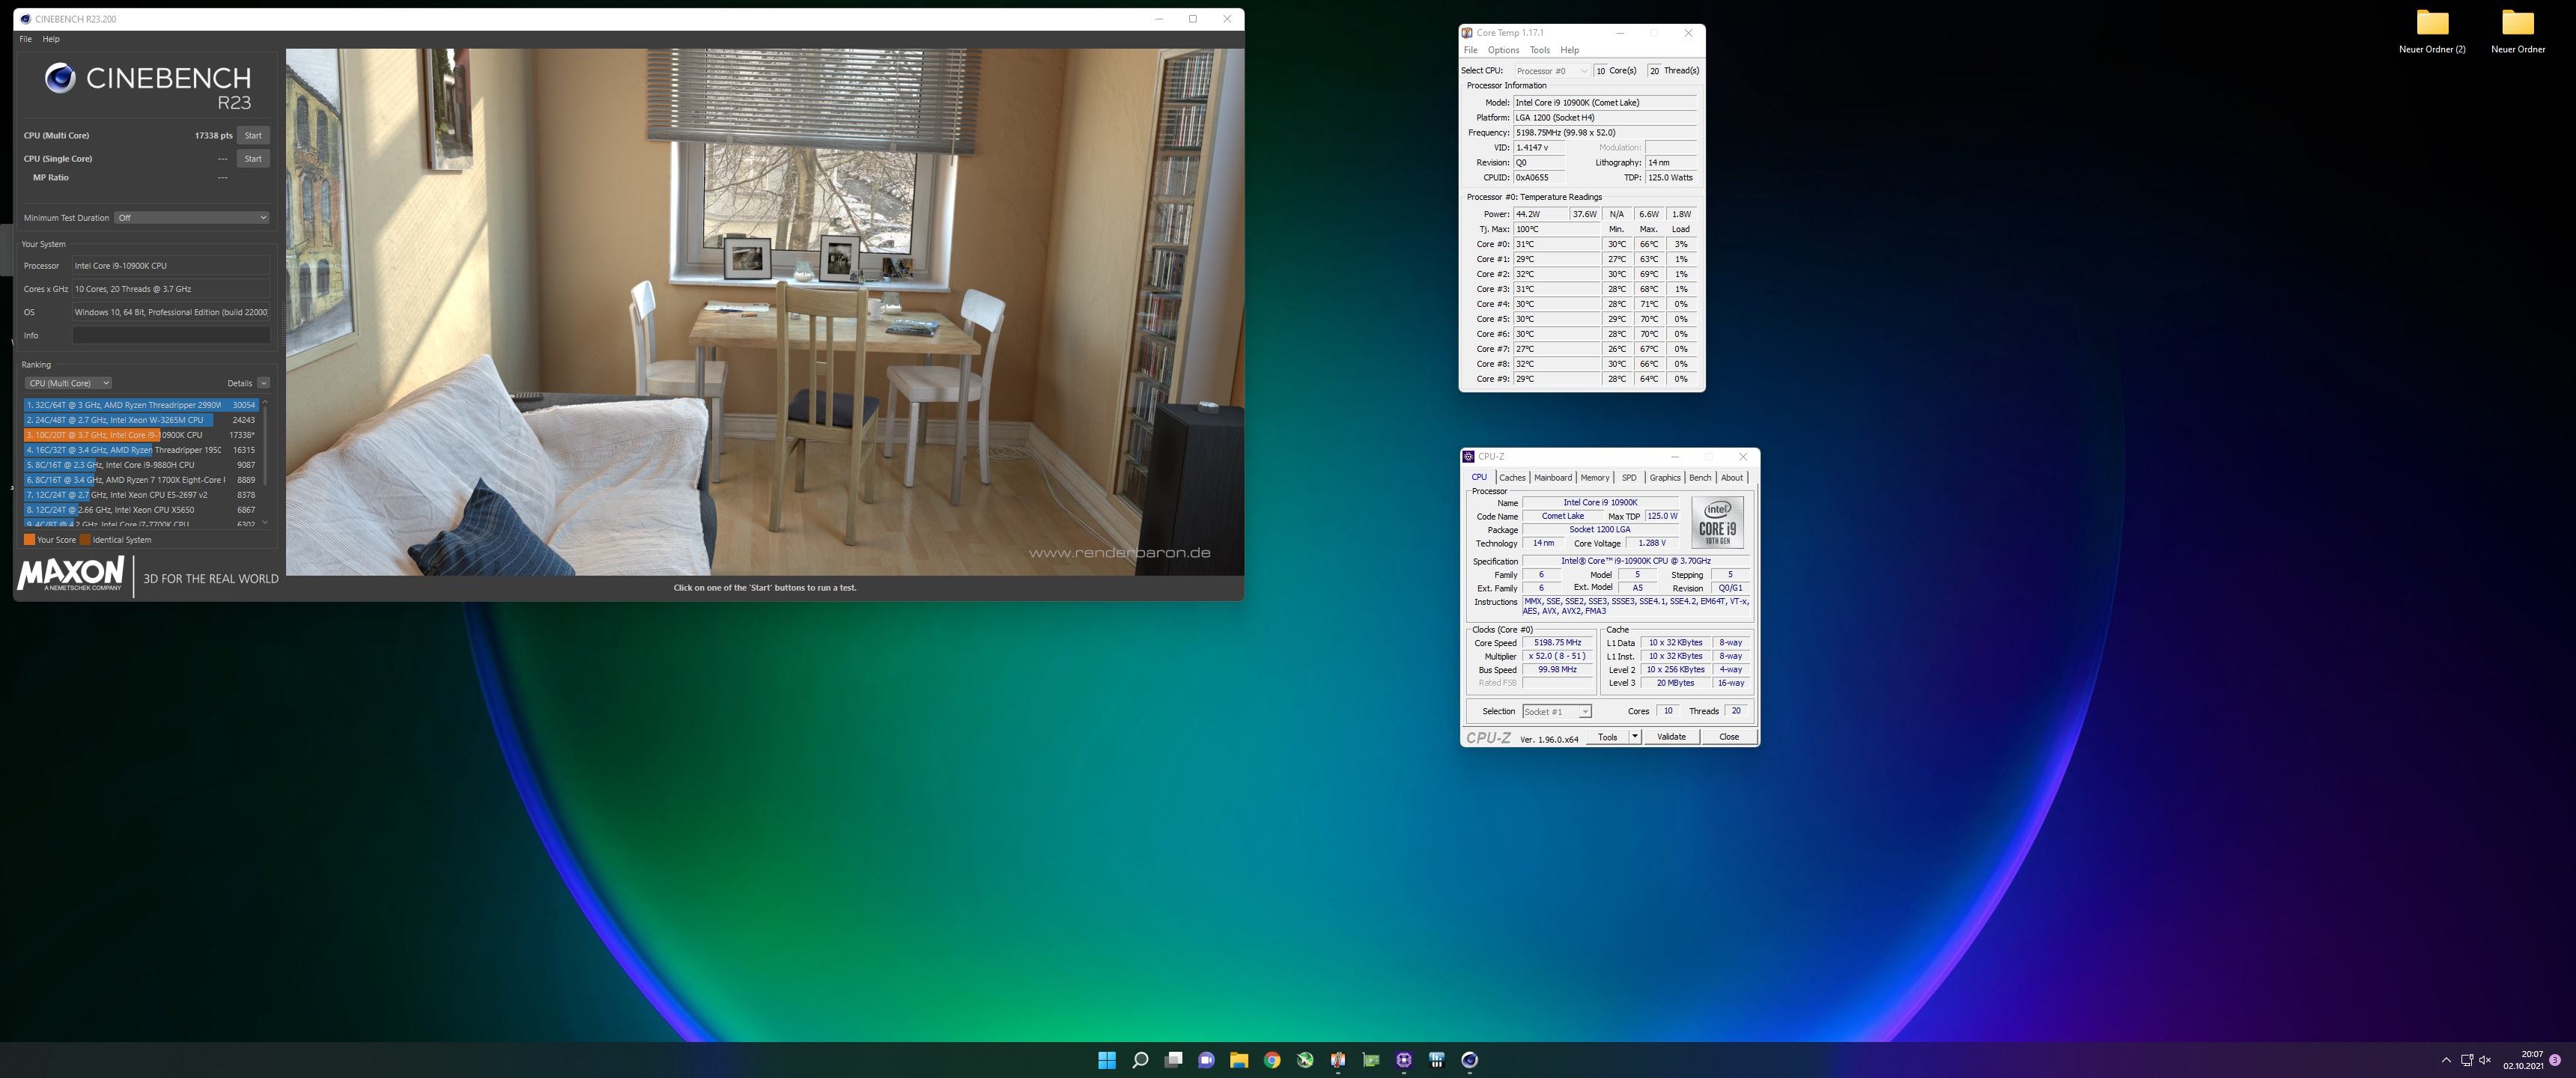Open the CPU (Multi Core) ranking dropdown
Screen dimensions: 2576x1078
coord(68,383)
